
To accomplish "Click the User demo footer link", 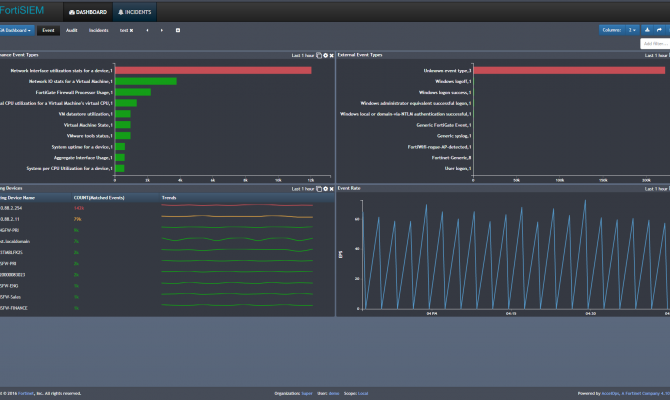I will 334,393.
